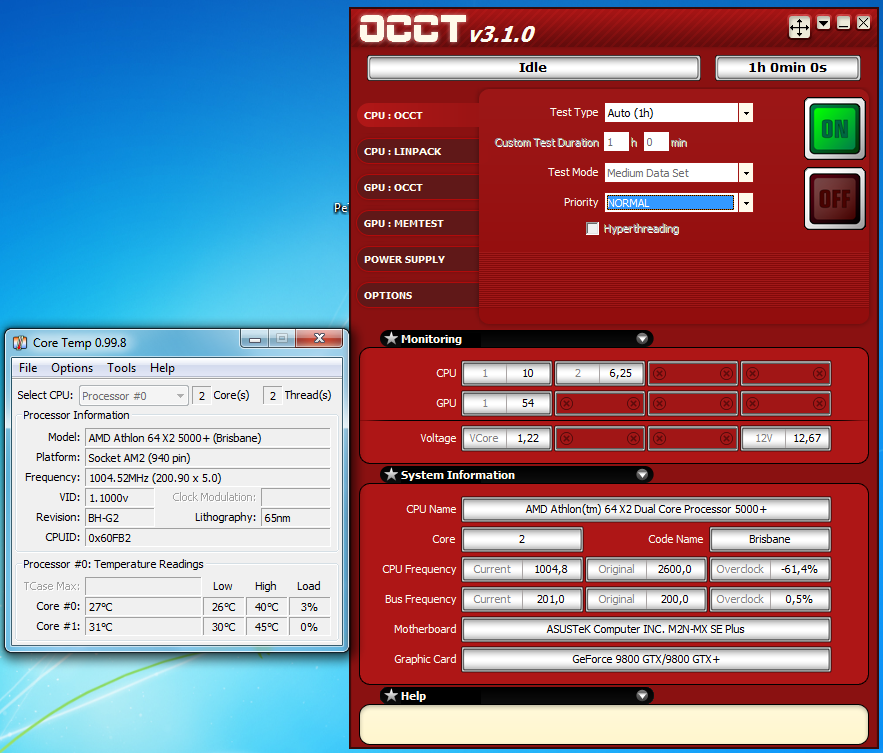883x753 pixels.
Task: Switch to the CPU : LINPACK tab
Action: coord(418,152)
